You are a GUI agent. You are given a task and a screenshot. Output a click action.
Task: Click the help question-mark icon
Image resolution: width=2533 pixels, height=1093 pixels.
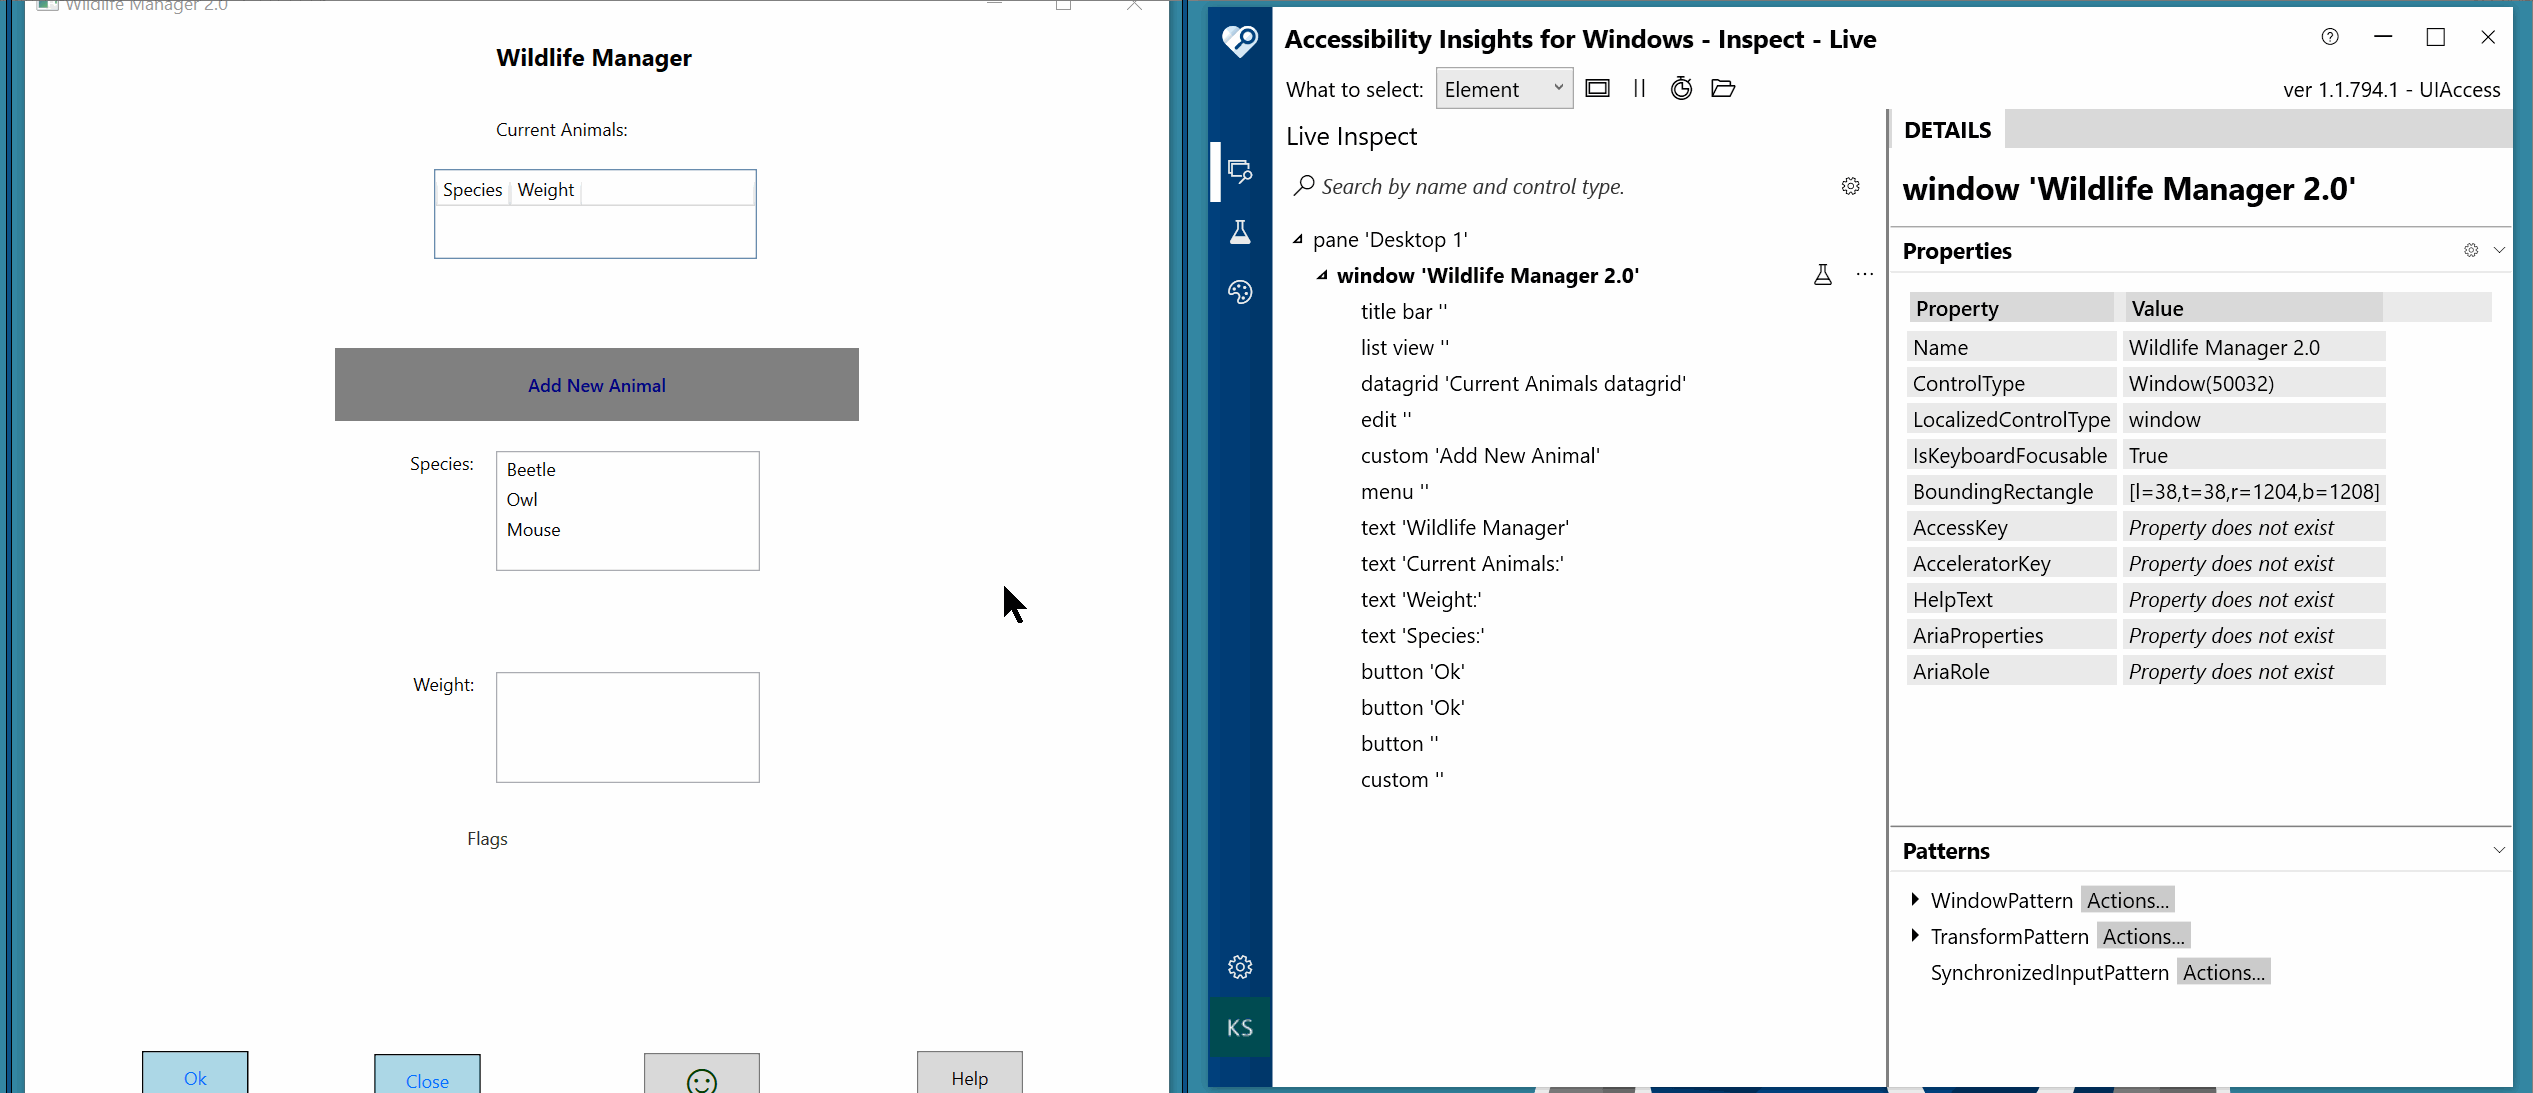point(2329,37)
